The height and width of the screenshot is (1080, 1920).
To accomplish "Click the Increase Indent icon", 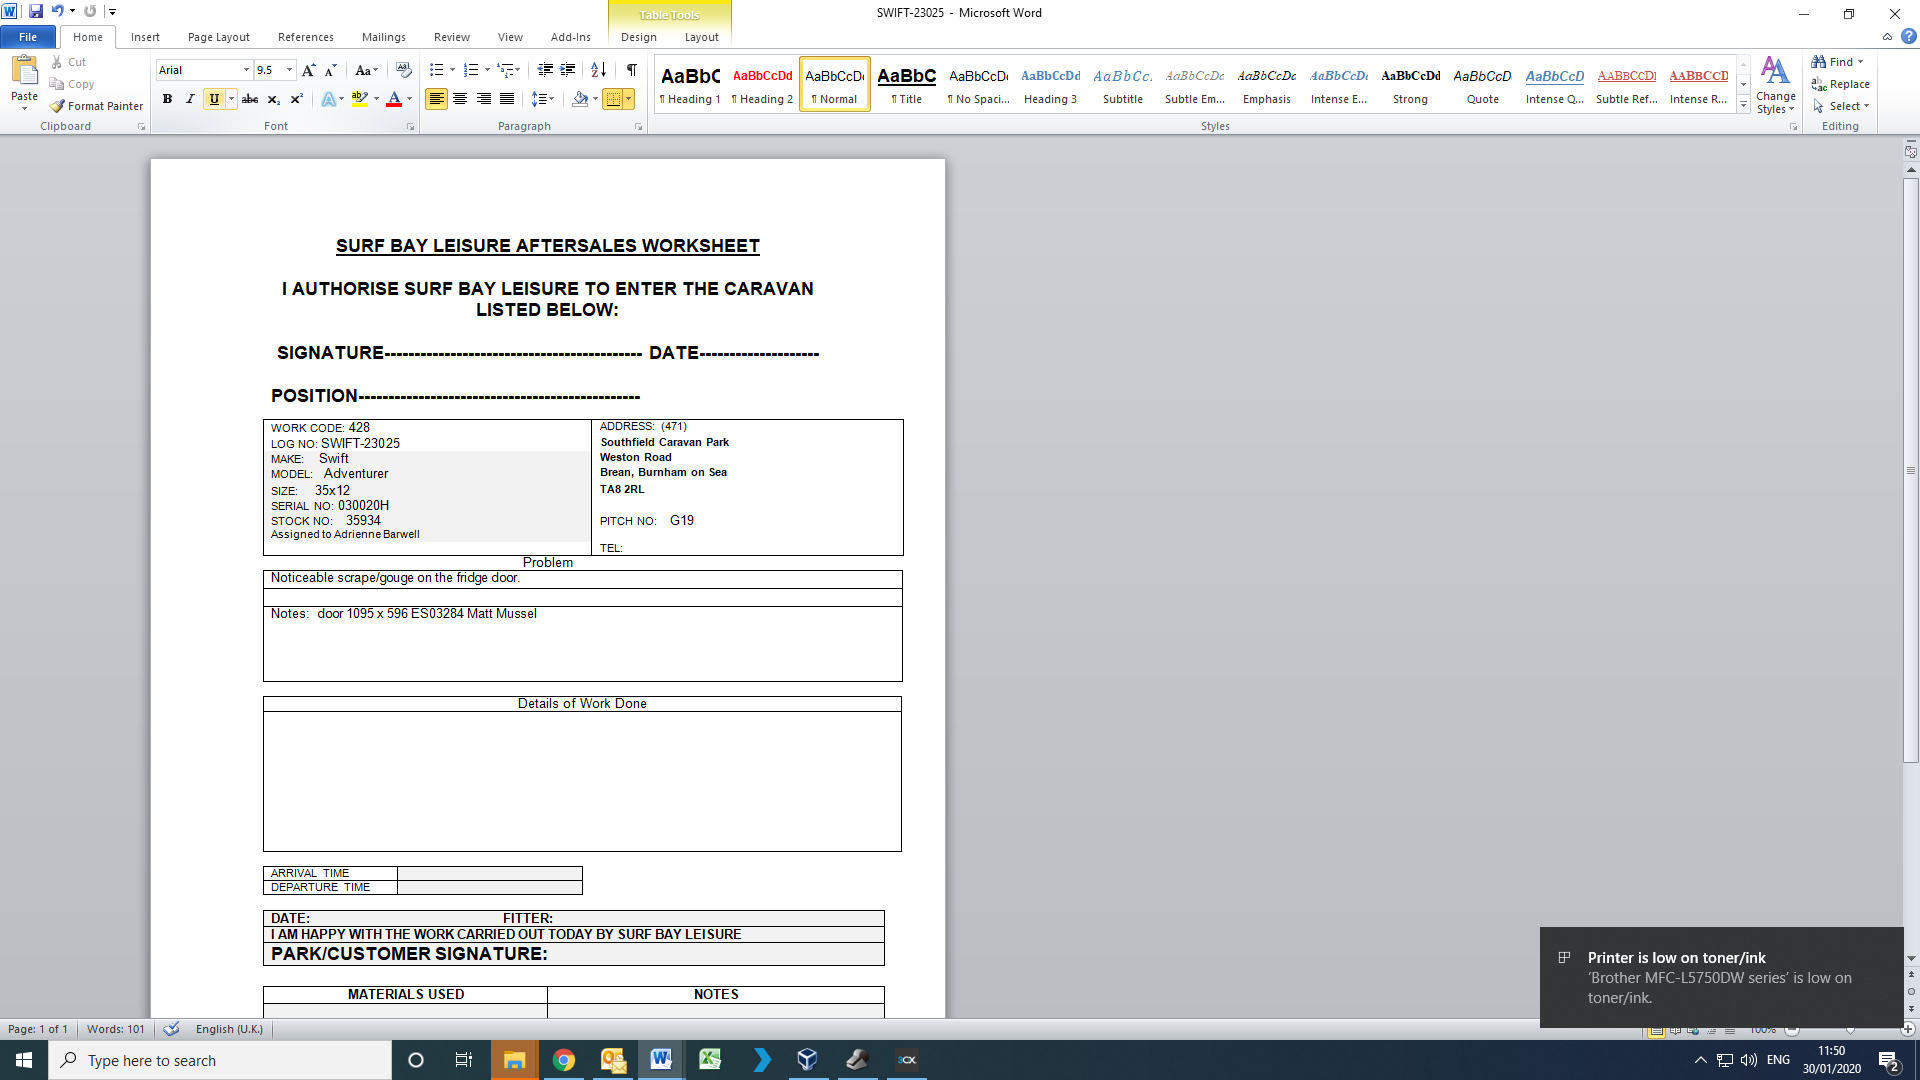I will (x=568, y=70).
